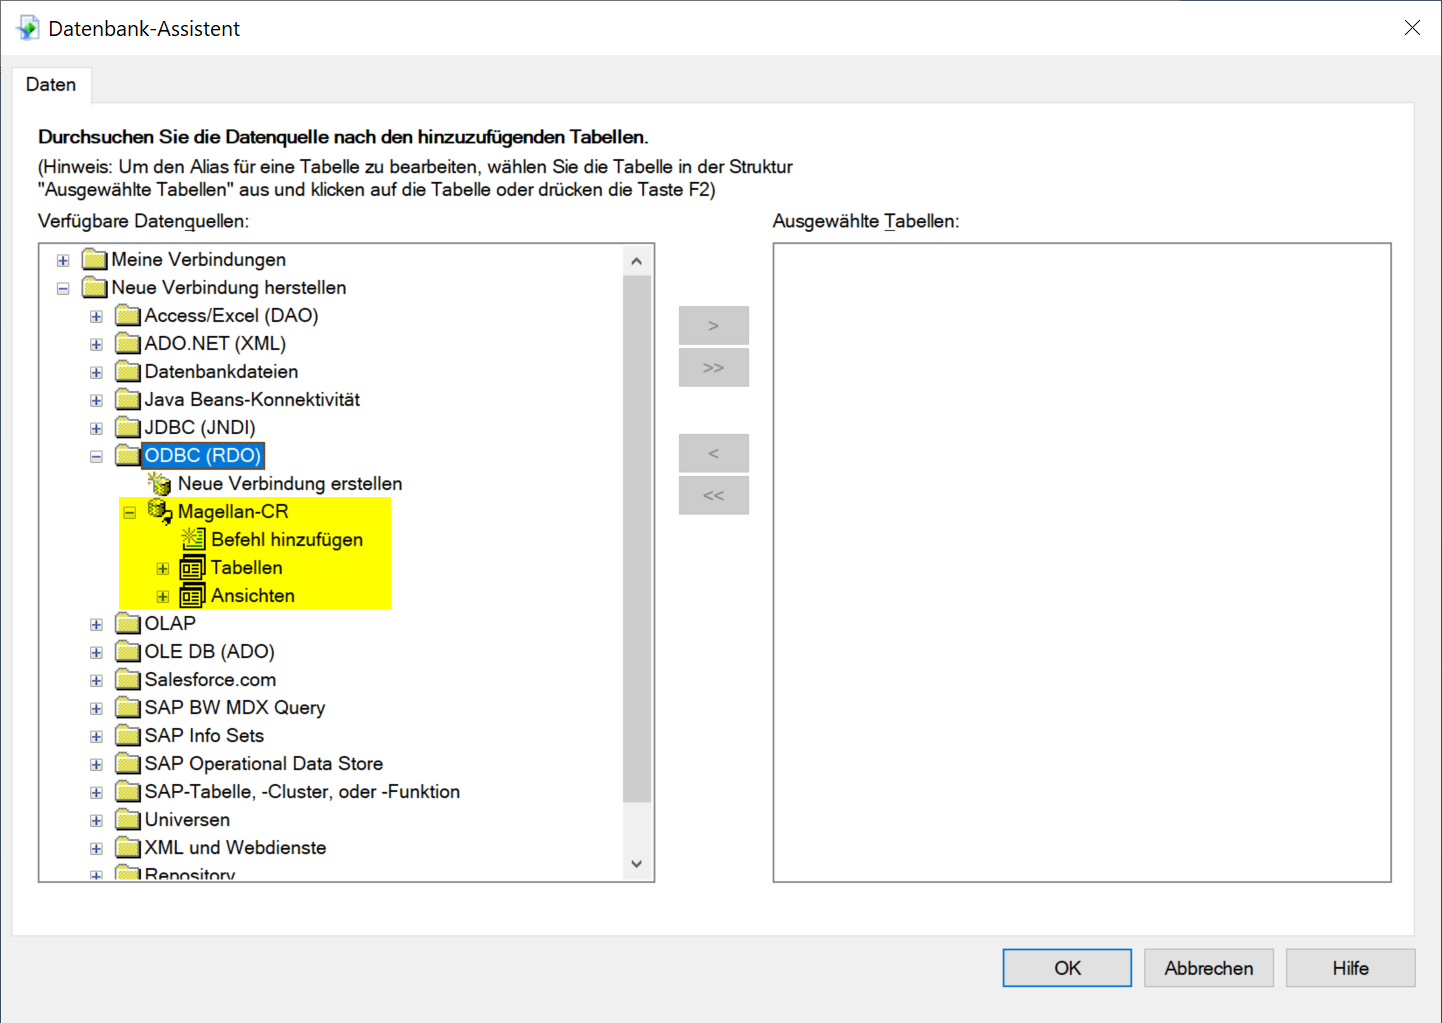Expand the JDBC (JNDI) node

(x=96, y=429)
